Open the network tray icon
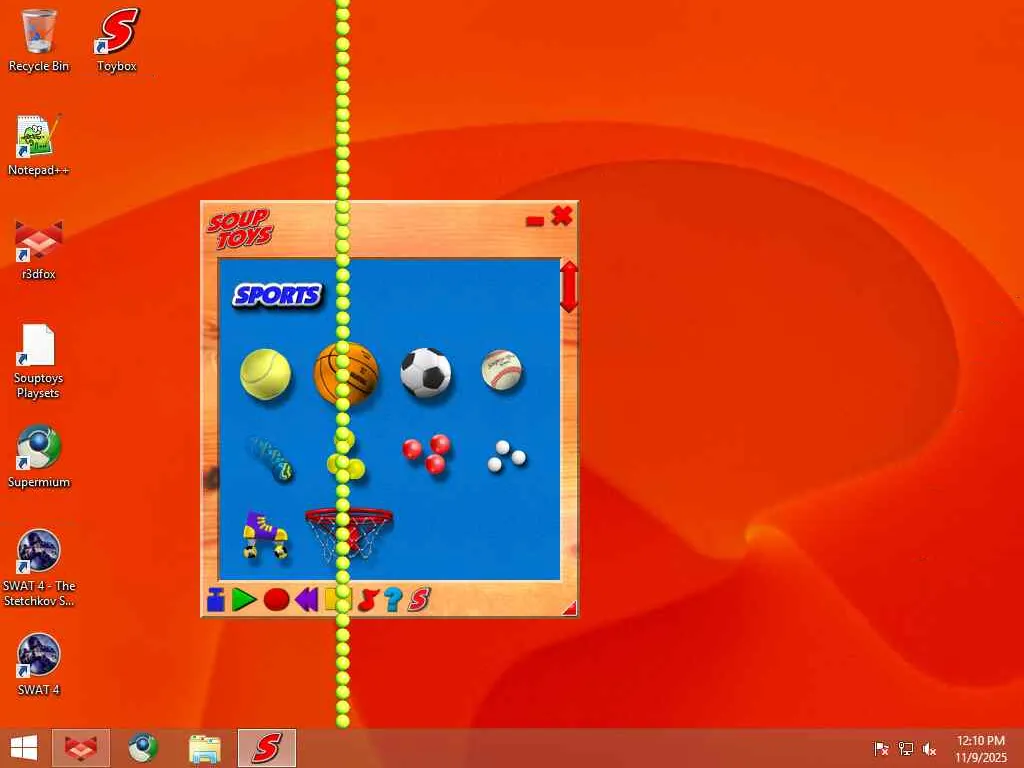This screenshot has width=1024, height=768. [x=905, y=748]
